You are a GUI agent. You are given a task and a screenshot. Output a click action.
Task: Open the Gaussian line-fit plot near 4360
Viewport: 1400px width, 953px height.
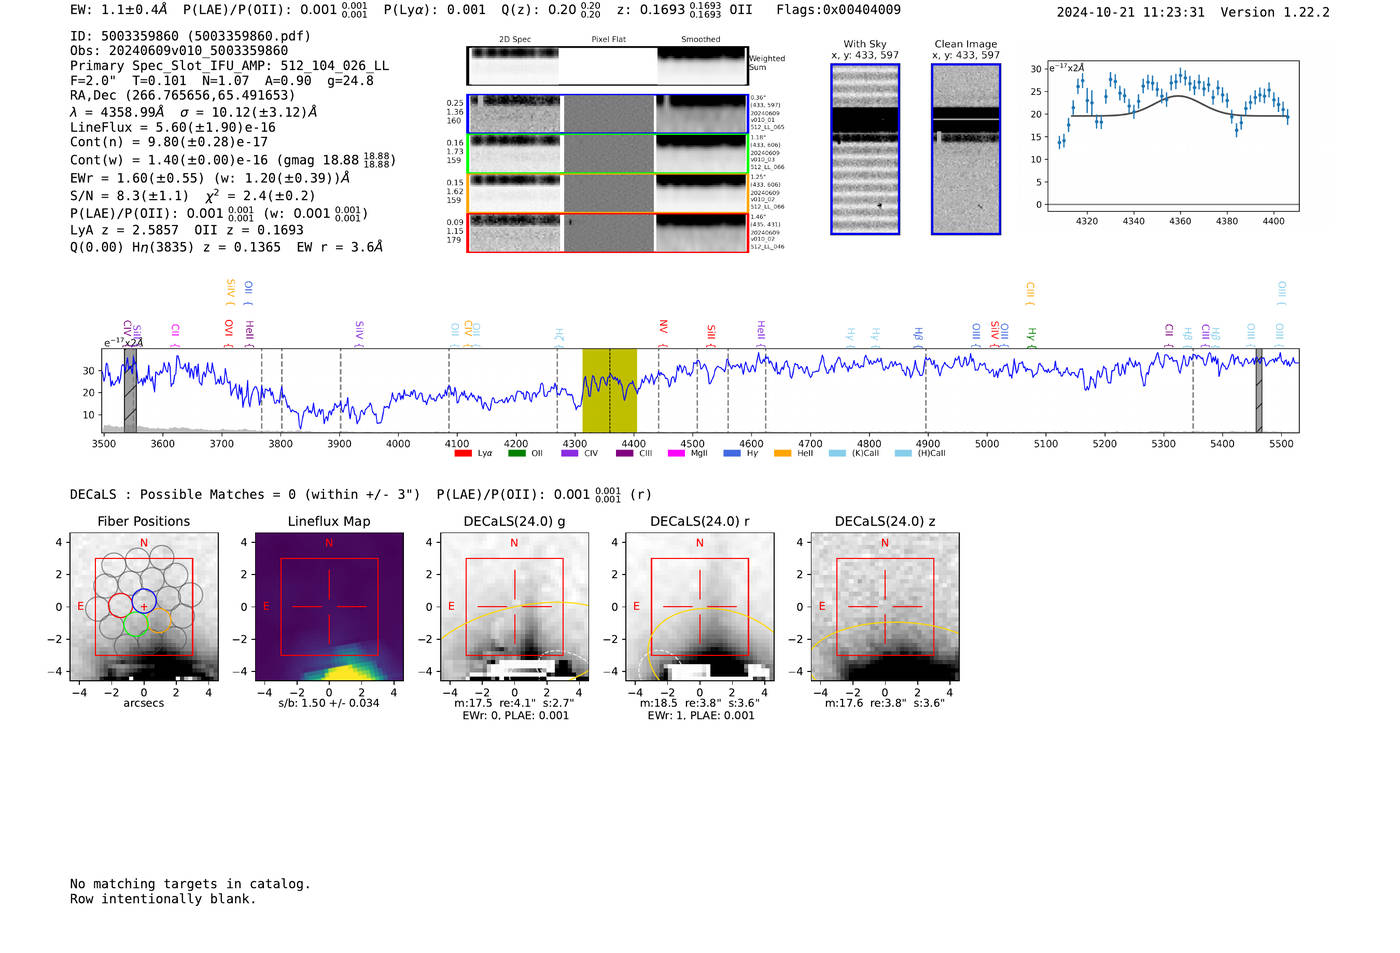pyautogui.click(x=1171, y=136)
